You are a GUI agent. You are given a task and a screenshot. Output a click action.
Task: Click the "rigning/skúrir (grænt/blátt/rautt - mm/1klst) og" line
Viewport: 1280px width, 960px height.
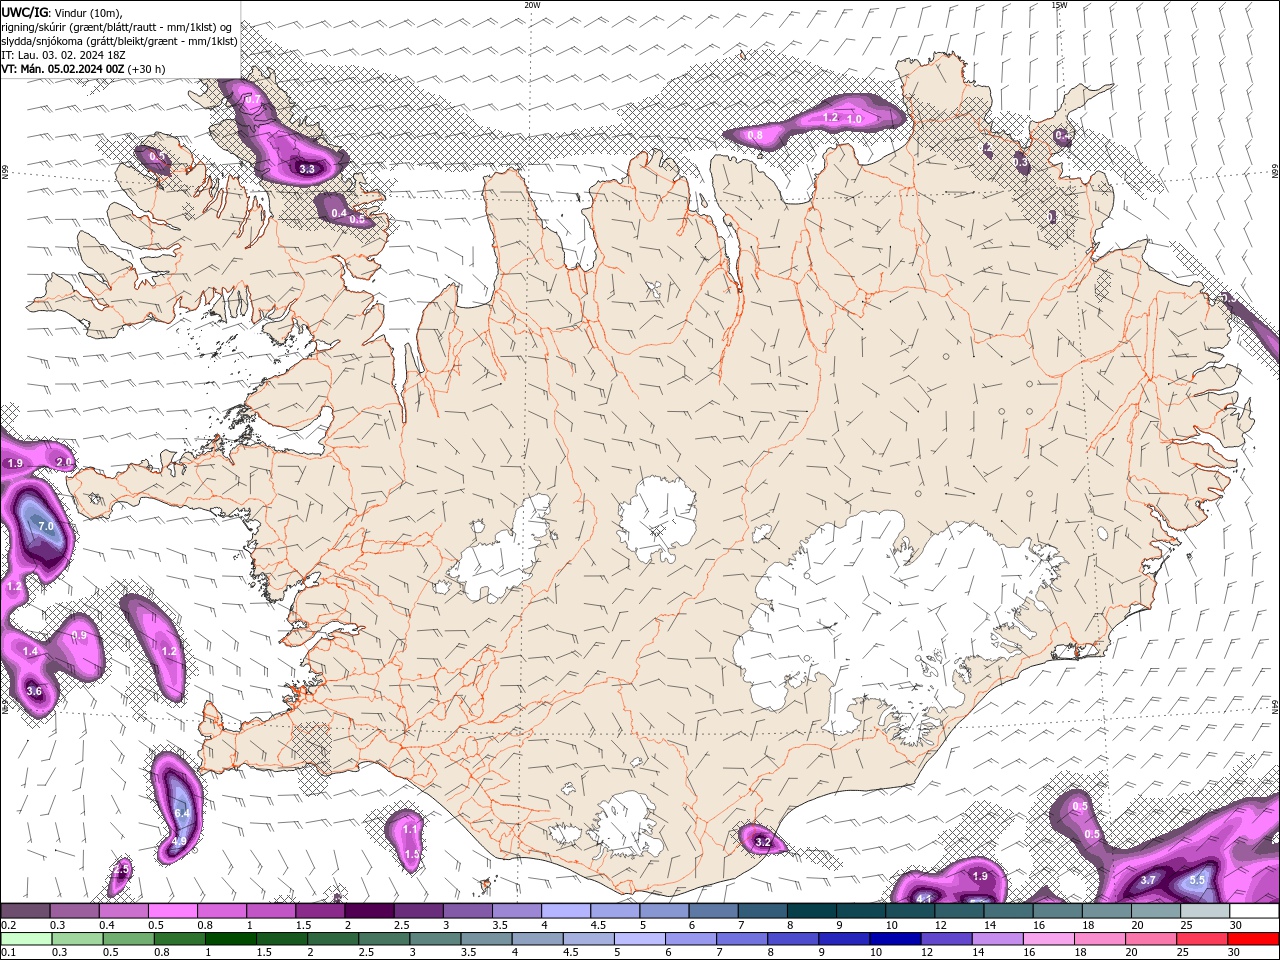pos(117,27)
